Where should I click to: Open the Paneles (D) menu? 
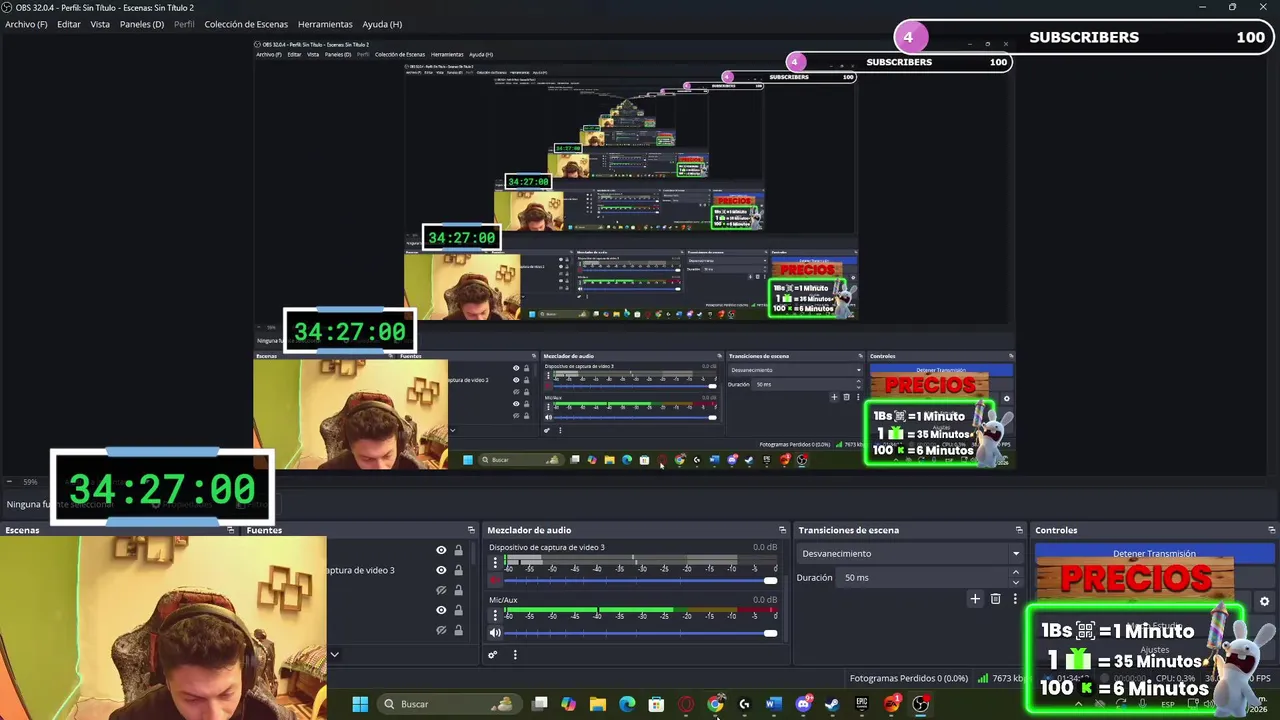(142, 24)
